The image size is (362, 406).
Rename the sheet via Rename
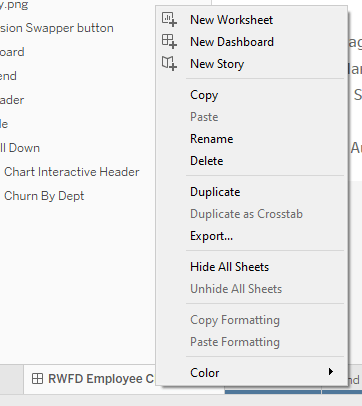(x=251, y=139)
